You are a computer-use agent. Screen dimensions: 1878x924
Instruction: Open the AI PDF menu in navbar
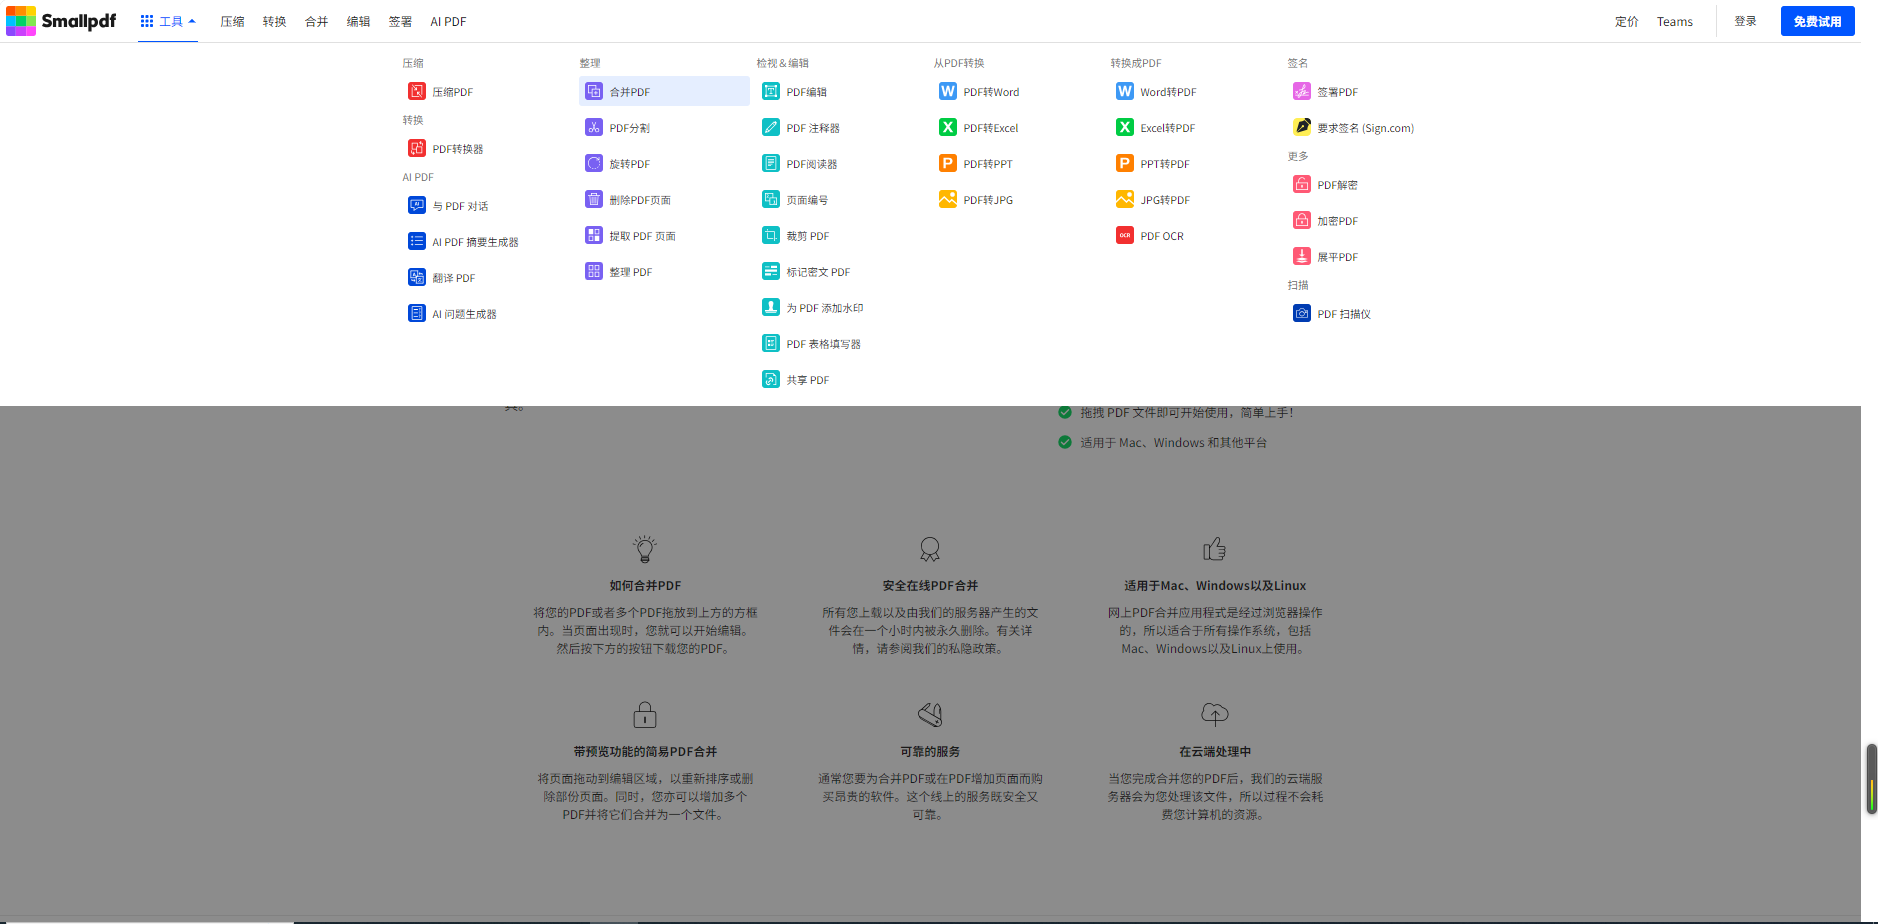click(x=448, y=21)
